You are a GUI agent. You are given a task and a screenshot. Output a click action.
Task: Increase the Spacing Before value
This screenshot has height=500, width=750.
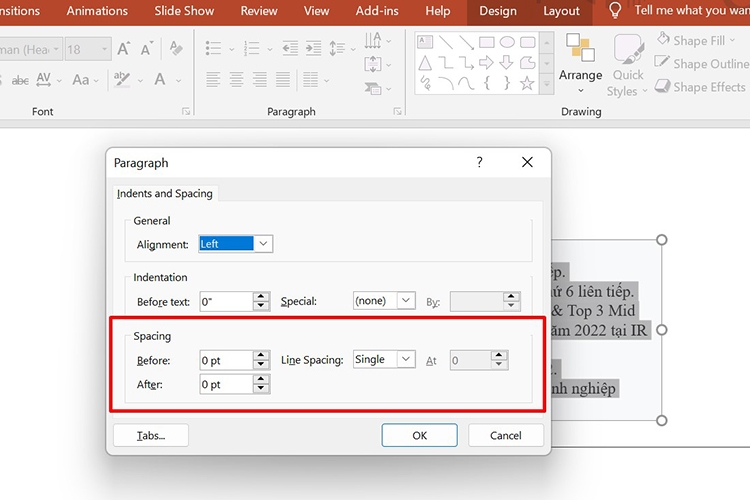coord(261,356)
